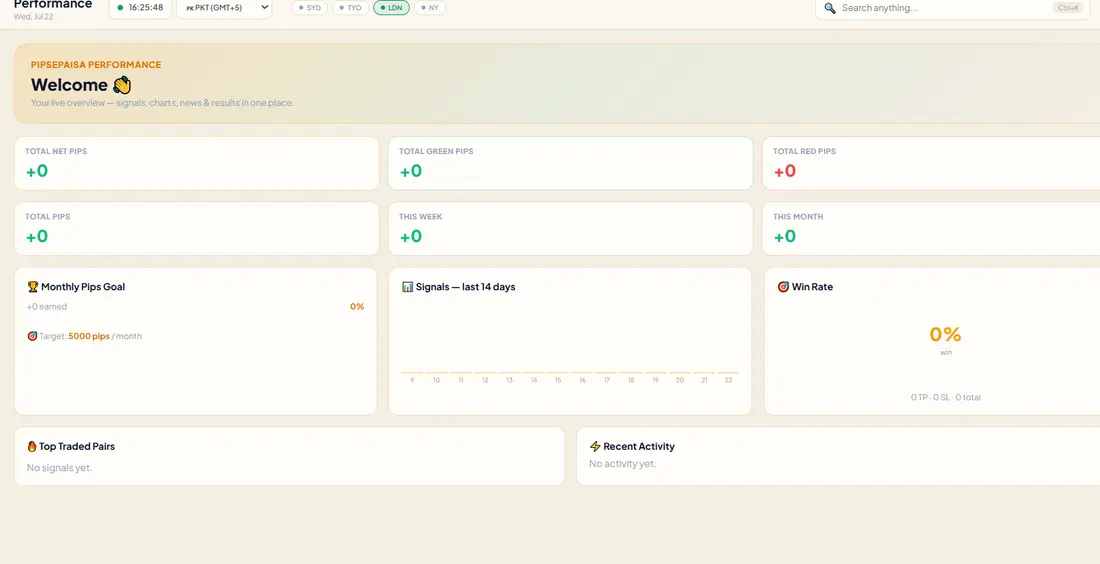Click the target icon next to Target 5000 pips

click(x=32, y=336)
